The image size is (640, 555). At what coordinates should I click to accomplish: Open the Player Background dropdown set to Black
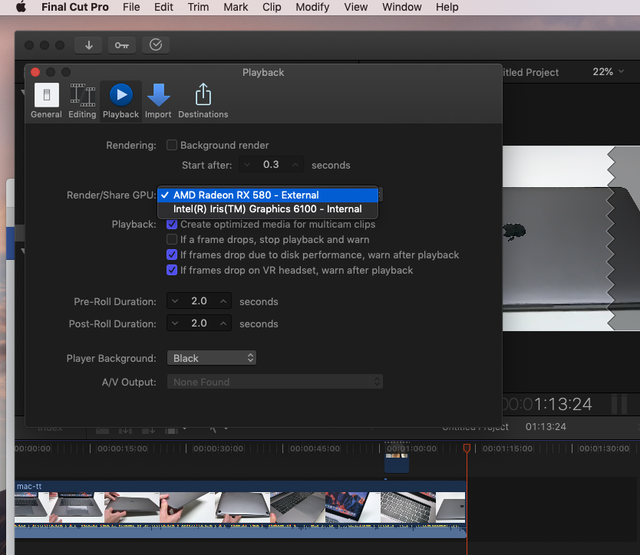coord(211,358)
